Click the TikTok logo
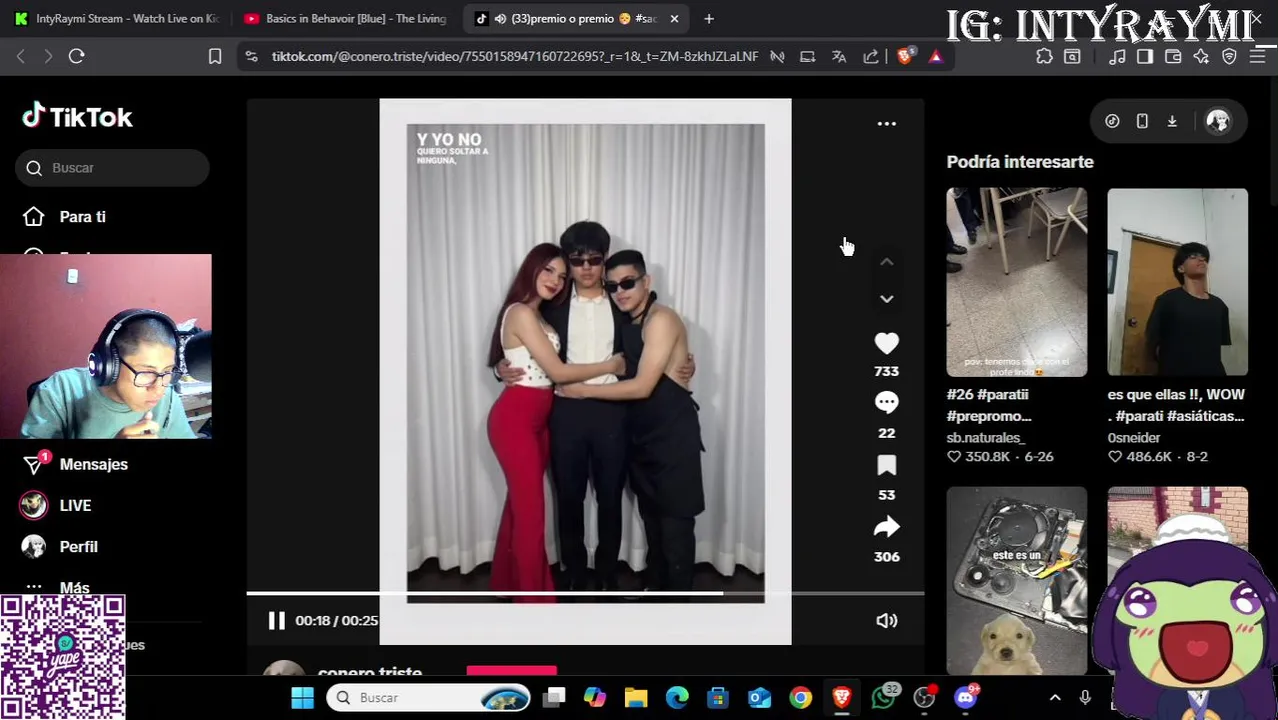1278x720 pixels. (78, 117)
